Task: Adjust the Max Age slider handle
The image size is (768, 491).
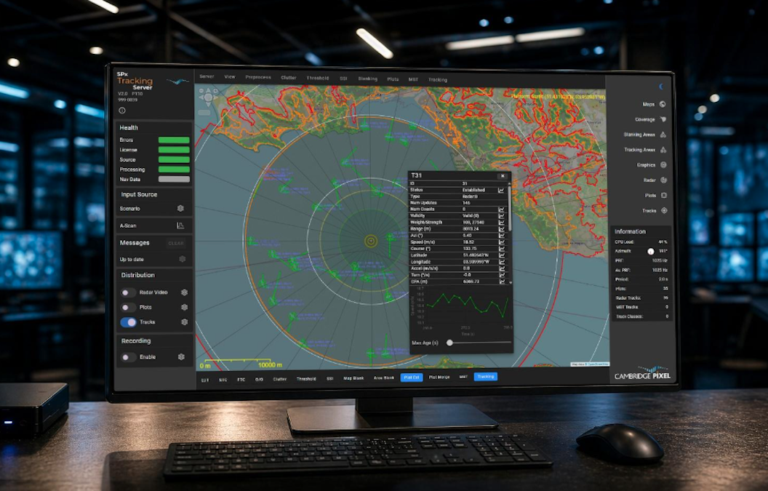Action: click(450, 343)
